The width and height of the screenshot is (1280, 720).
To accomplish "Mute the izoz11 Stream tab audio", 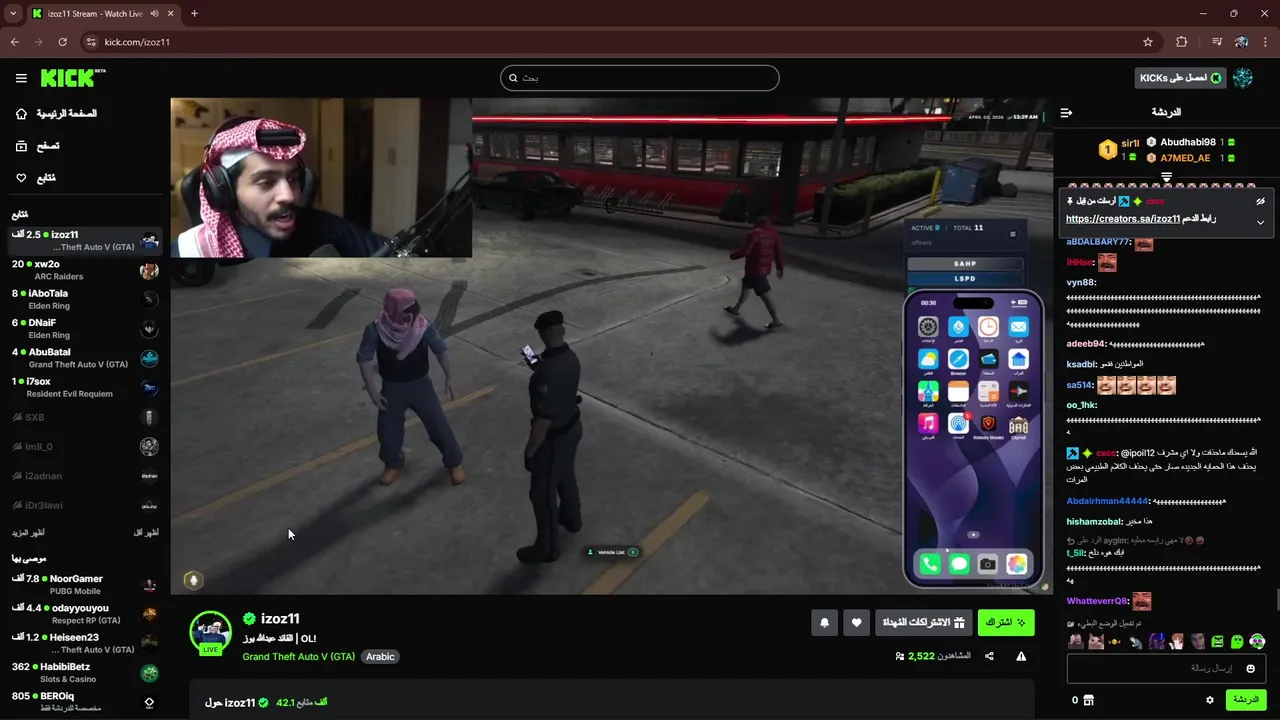I will pos(154,13).
